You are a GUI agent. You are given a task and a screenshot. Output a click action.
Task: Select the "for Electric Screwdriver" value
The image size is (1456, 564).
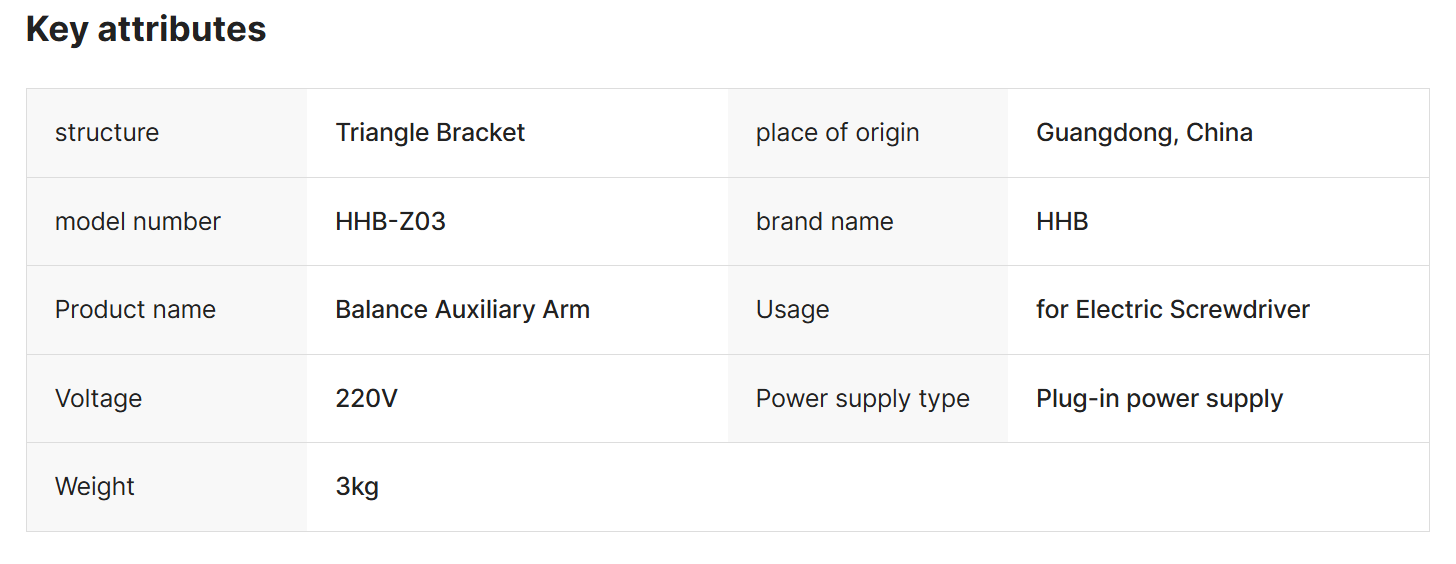1172,310
